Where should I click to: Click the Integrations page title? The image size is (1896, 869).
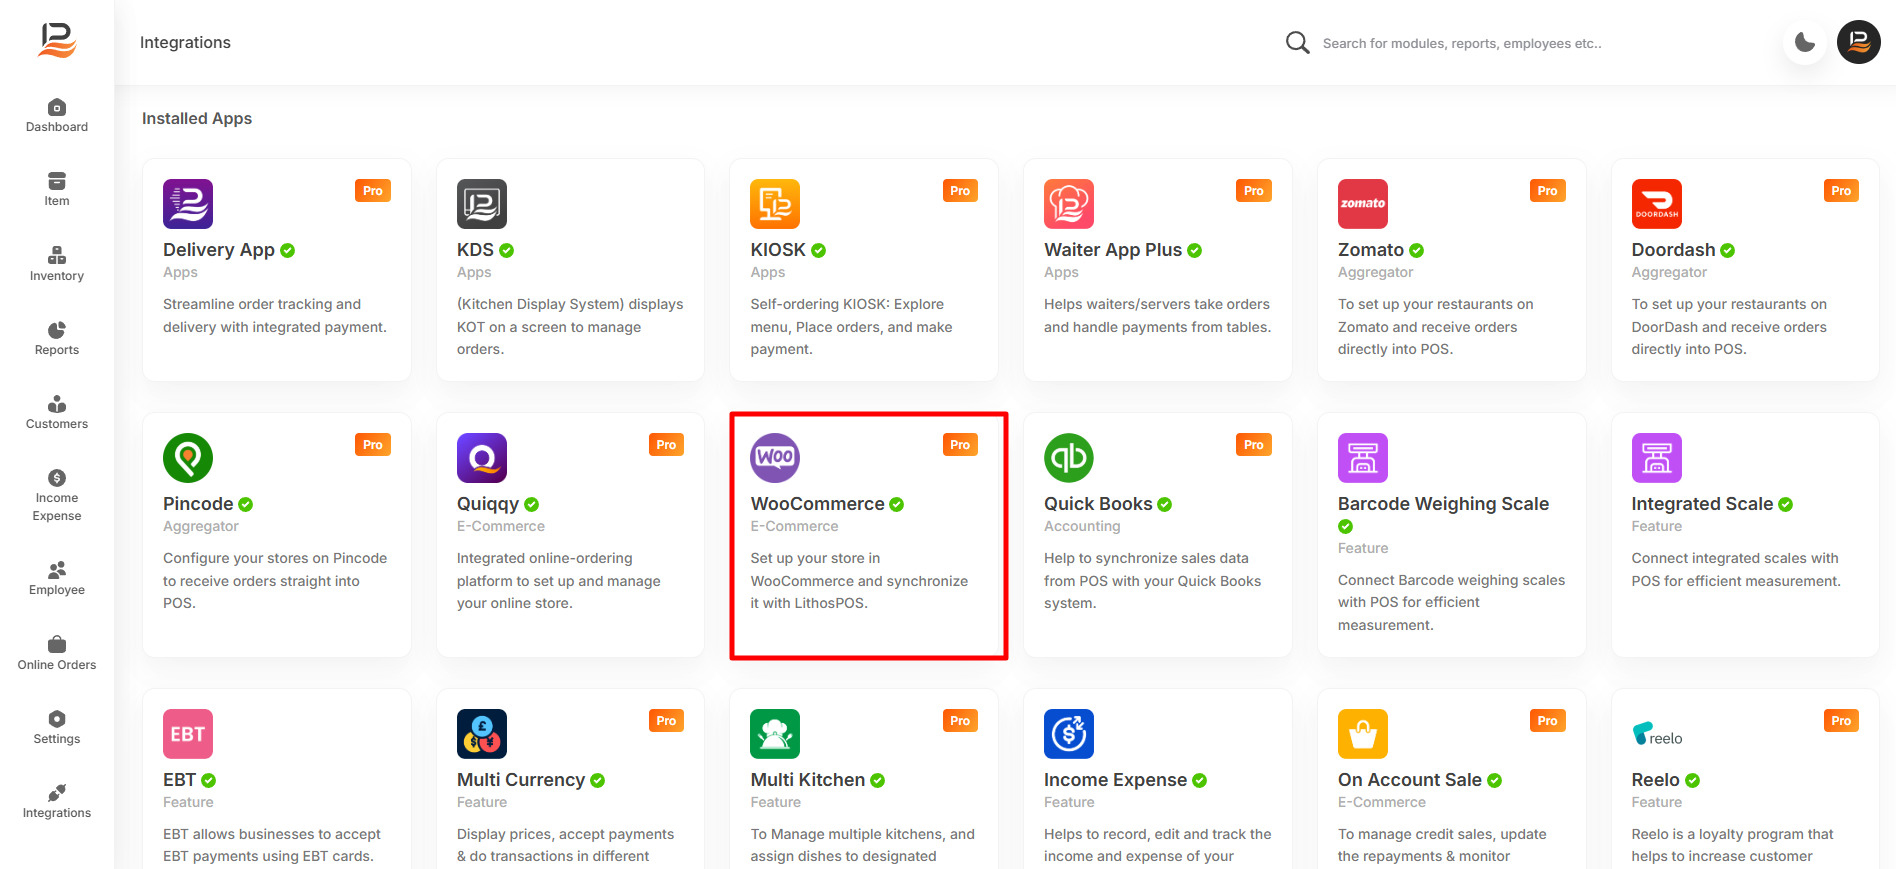185,42
